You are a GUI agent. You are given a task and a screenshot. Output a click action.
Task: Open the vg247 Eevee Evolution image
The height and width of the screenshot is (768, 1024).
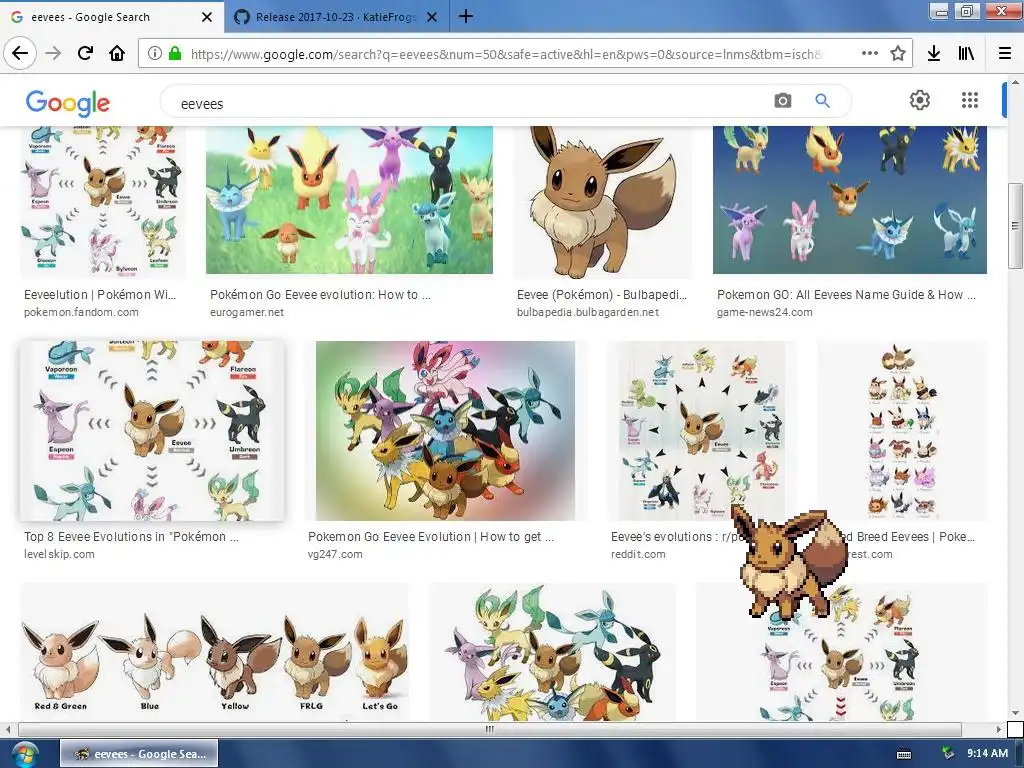(445, 431)
